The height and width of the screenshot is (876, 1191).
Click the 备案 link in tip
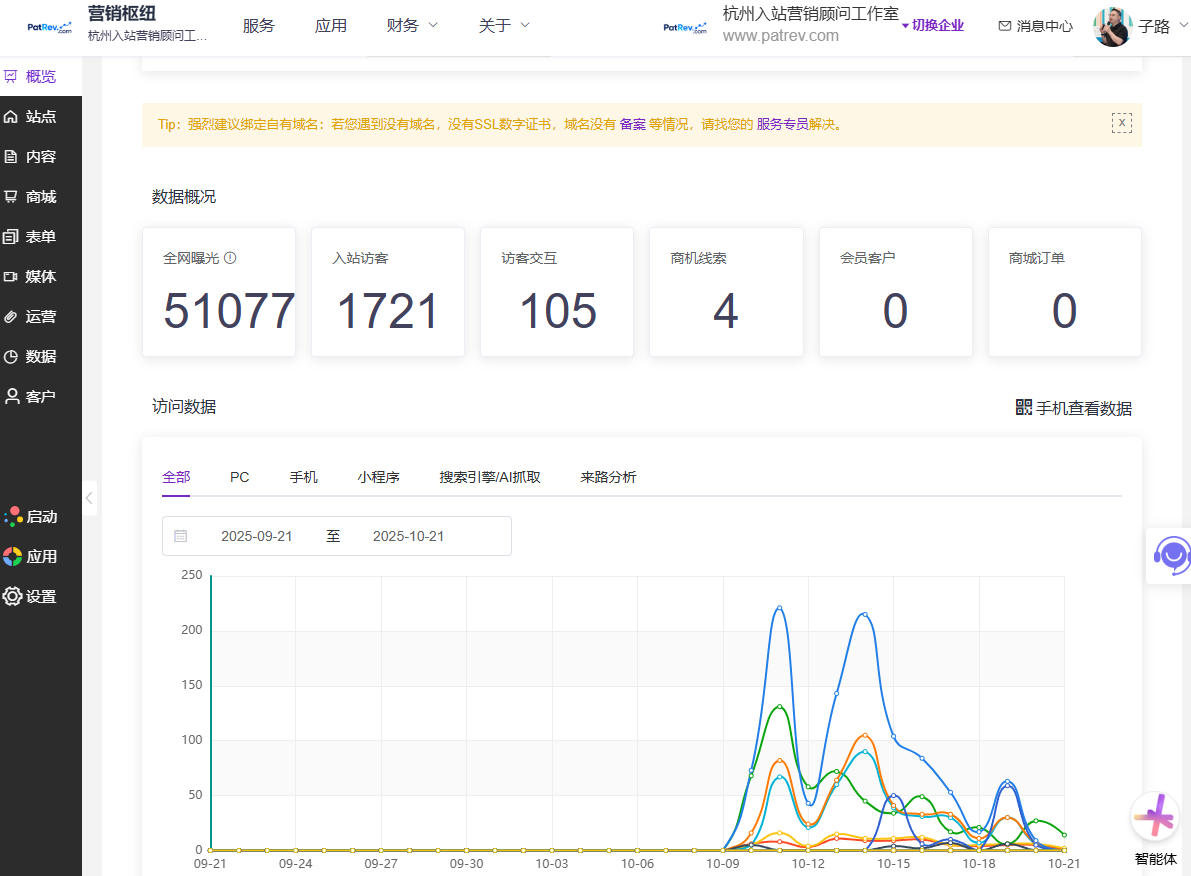632,125
